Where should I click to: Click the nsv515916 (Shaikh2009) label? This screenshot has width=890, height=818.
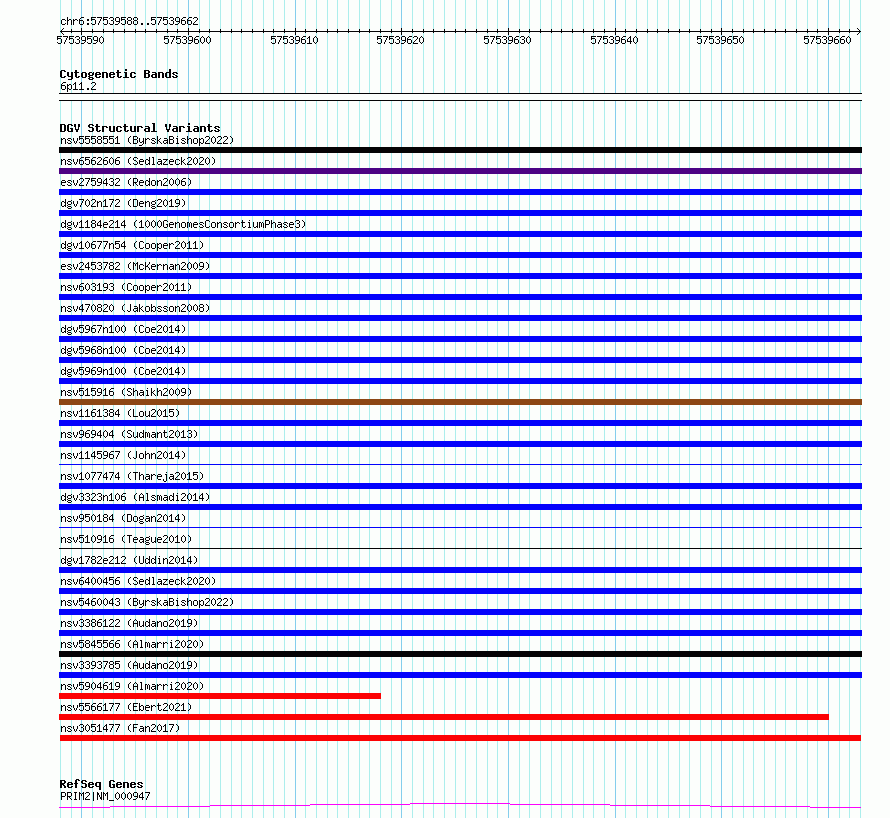coord(126,392)
